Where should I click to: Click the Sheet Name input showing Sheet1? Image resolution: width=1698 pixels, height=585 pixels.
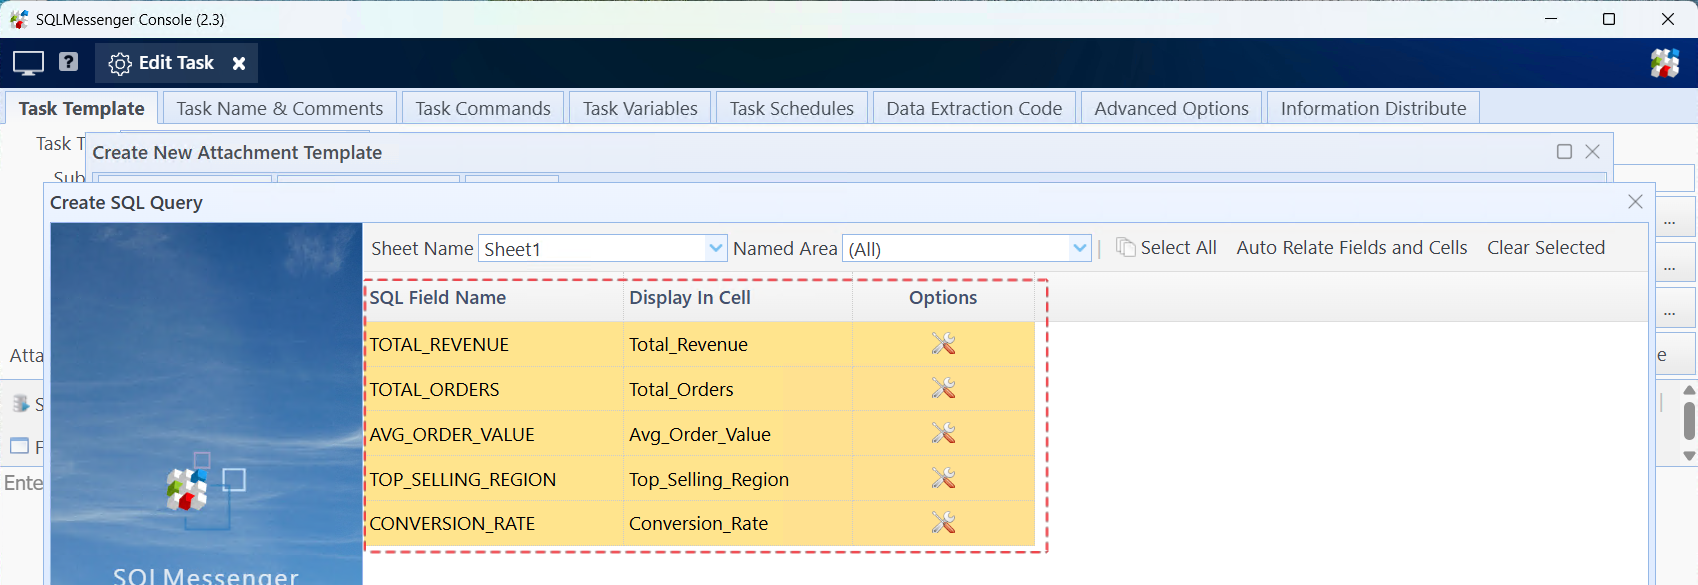(x=592, y=248)
